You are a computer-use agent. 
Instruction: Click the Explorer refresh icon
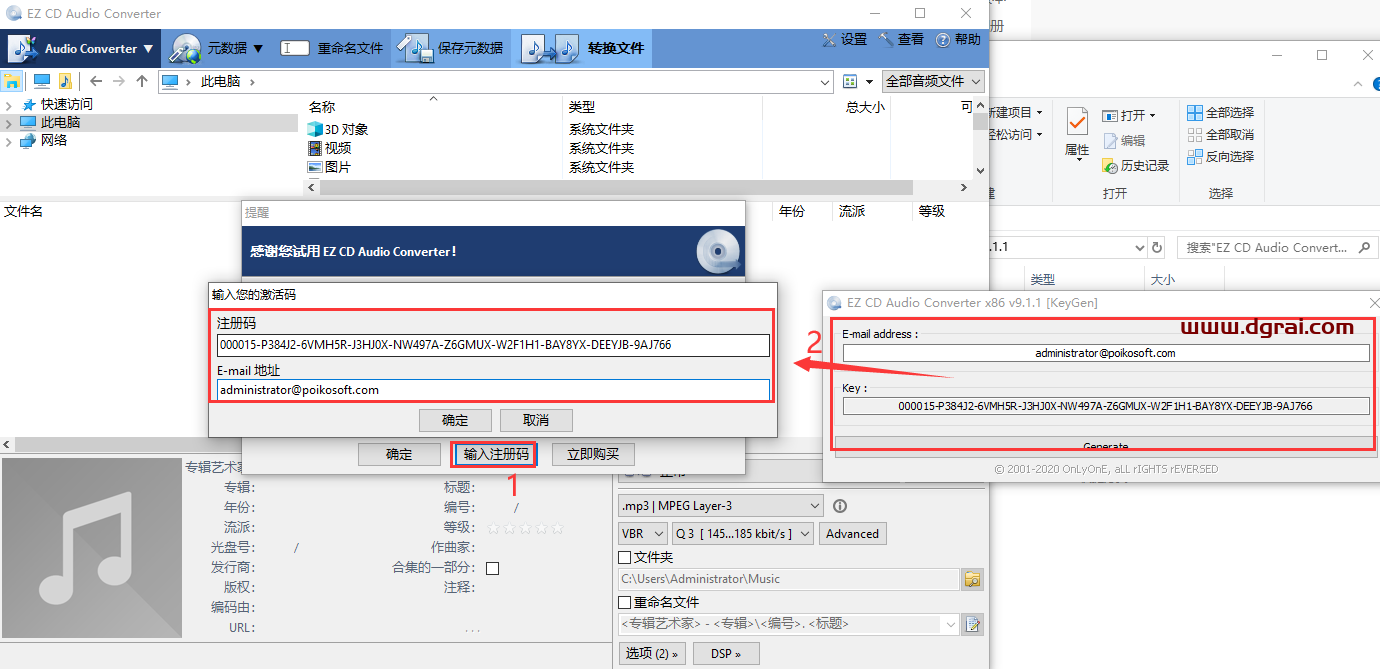click(1158, 247)
